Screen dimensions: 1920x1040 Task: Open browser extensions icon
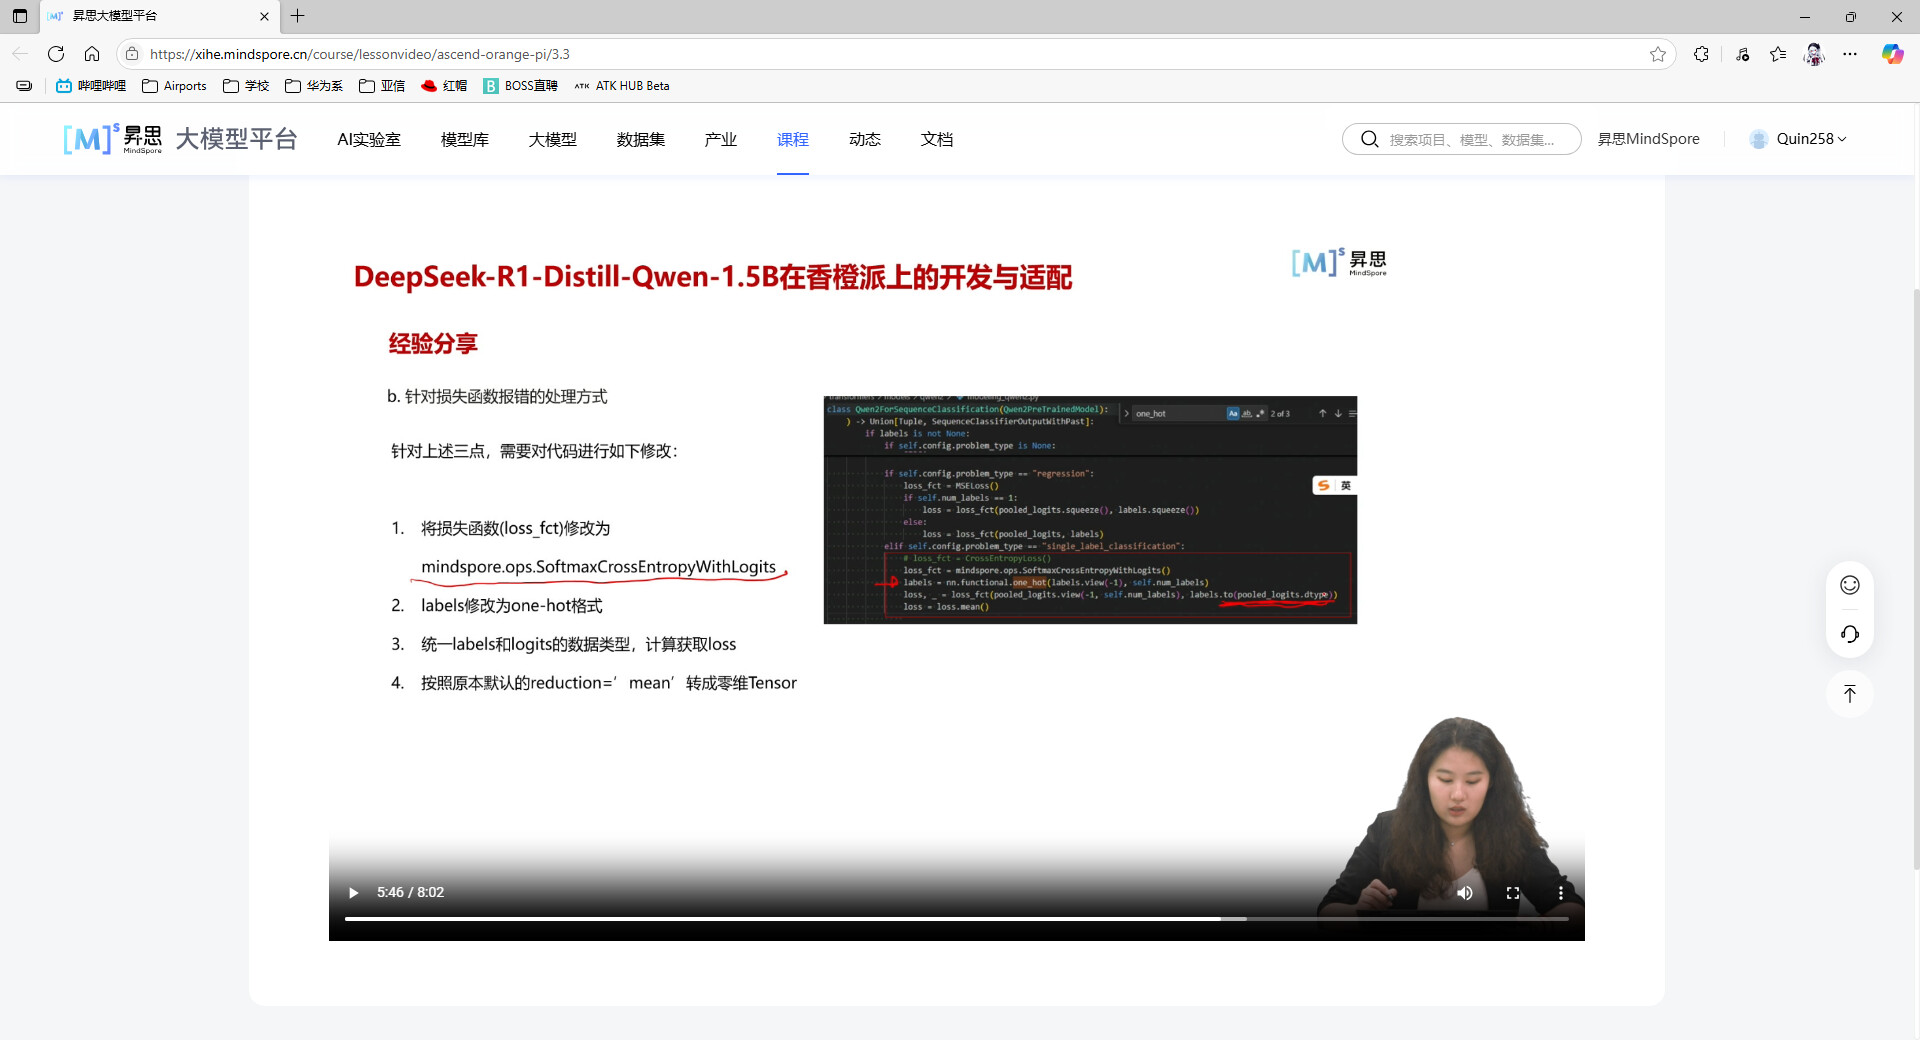pyautogui.click(x=1701, y=54)
